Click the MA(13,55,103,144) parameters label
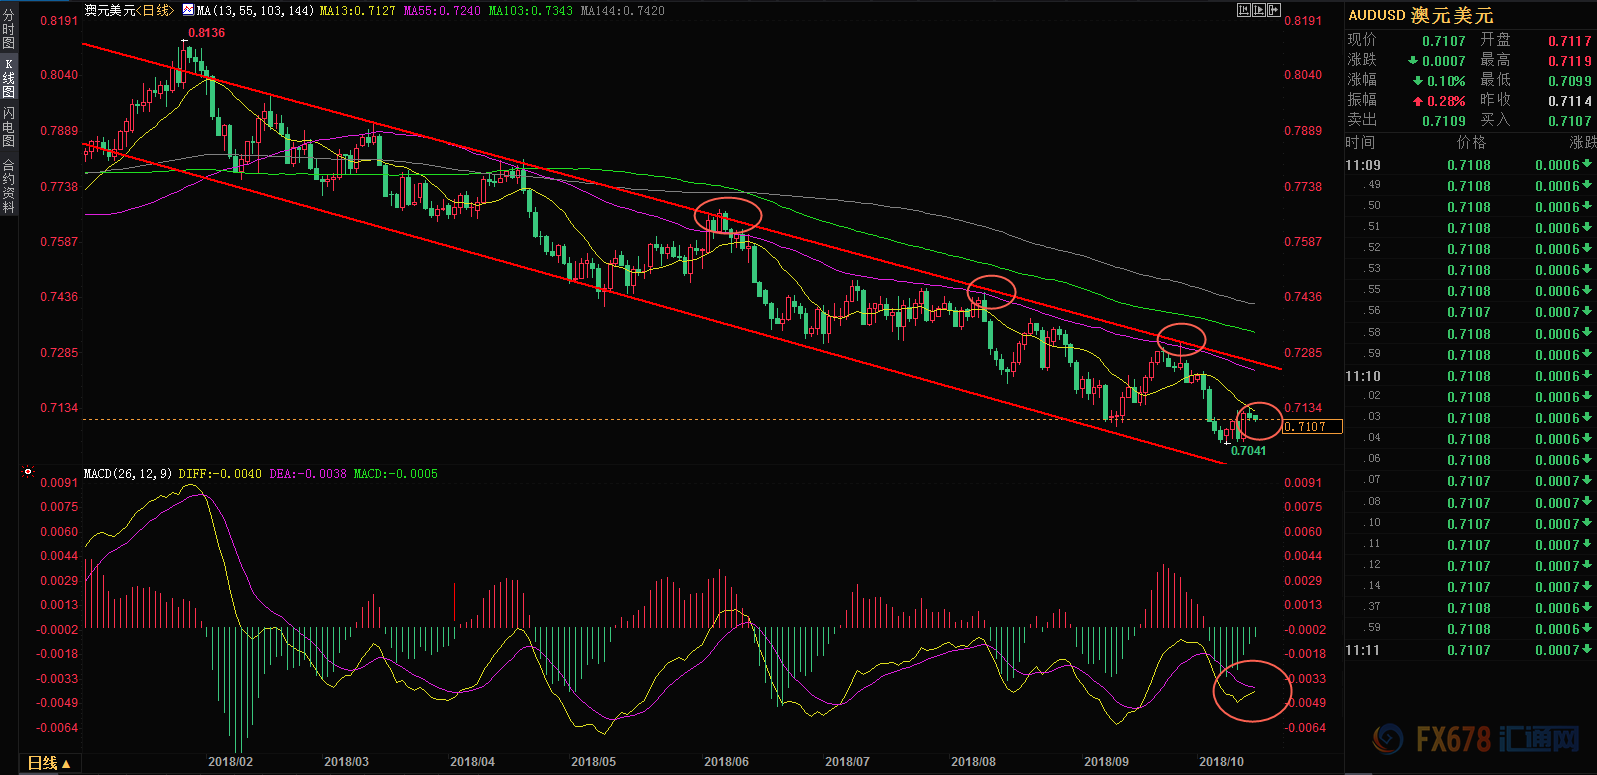1597x775 pixels. [256, 10]
